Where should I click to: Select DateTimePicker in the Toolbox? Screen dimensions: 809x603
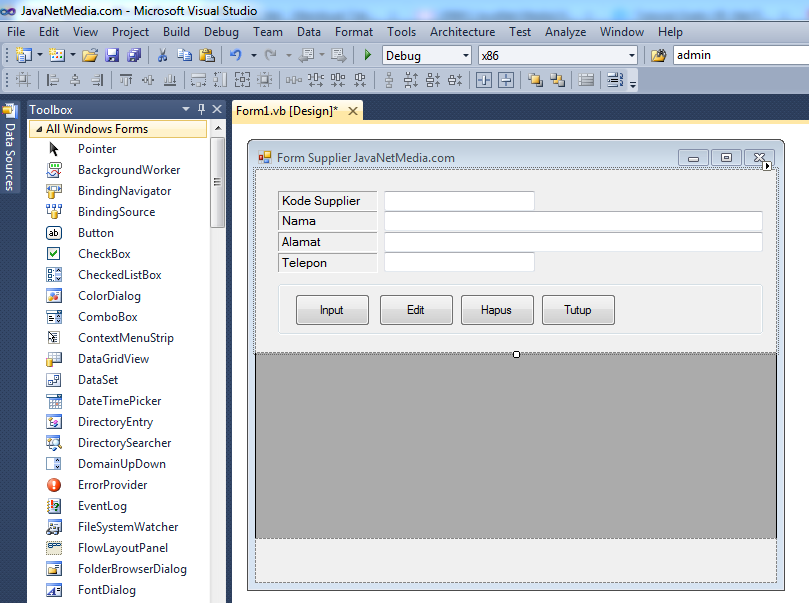click(119, 401)
